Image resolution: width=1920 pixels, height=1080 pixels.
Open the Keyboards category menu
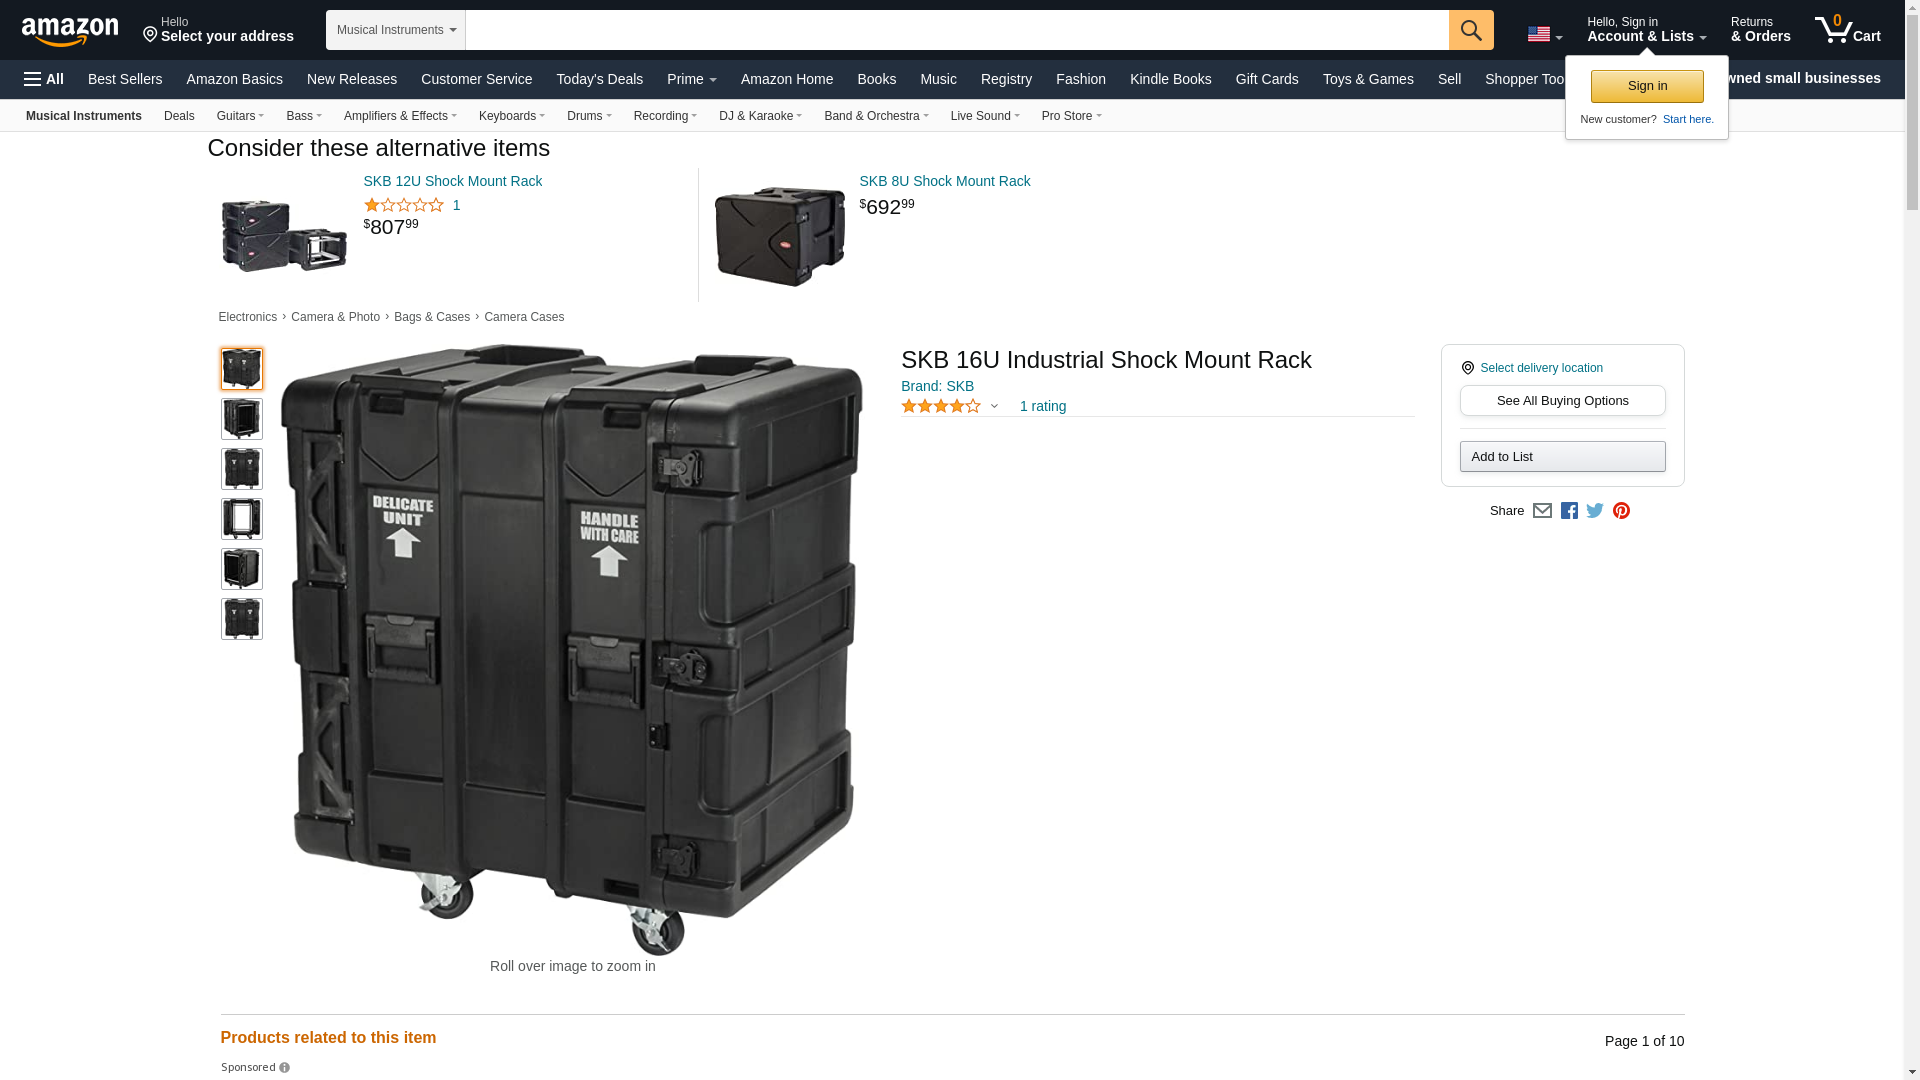pos(512,116)
